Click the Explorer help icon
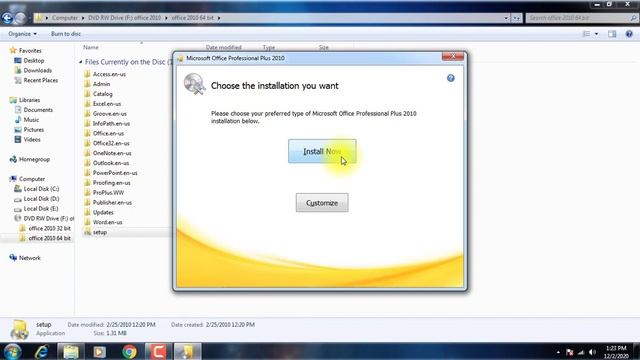The width and height of the screenshot is (640, 360). [629, 34]
